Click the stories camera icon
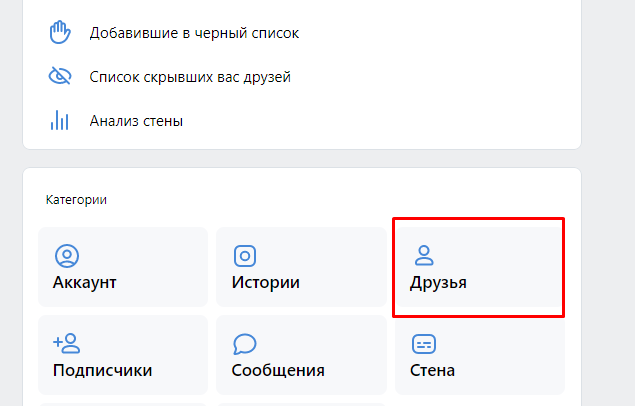Image resolution: width=635 pixels, height=406 pixels. pos(245,256)
